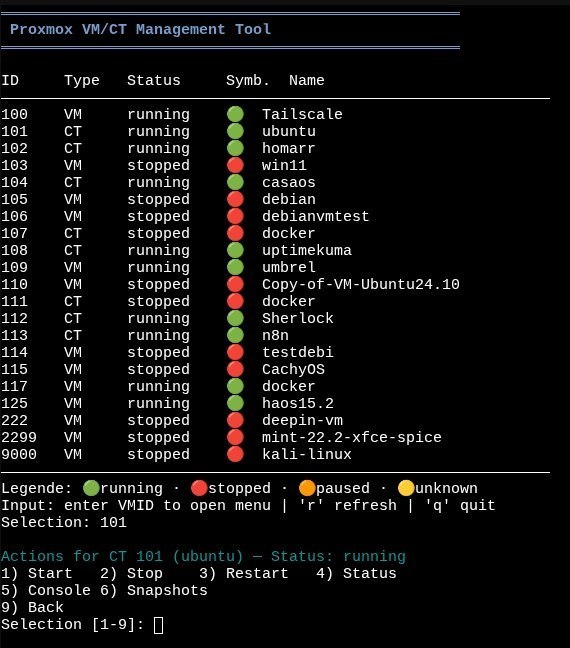
Task: Click the name umbrel
Action: pyautogui.click(x=289, y=267)
